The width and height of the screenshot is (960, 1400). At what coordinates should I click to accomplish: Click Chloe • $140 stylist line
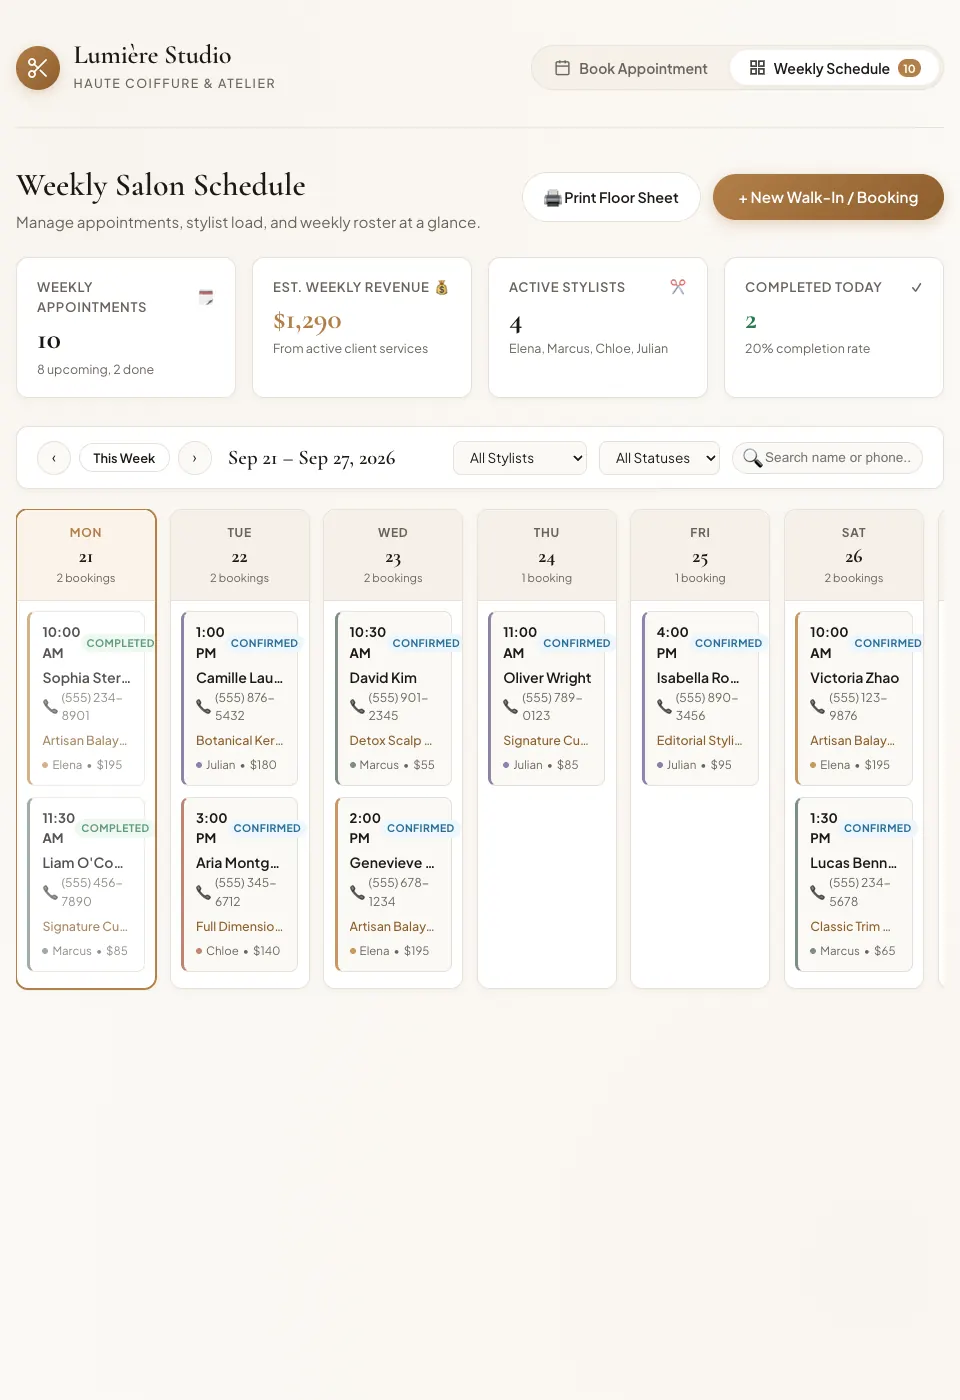(x=238, y=951)
